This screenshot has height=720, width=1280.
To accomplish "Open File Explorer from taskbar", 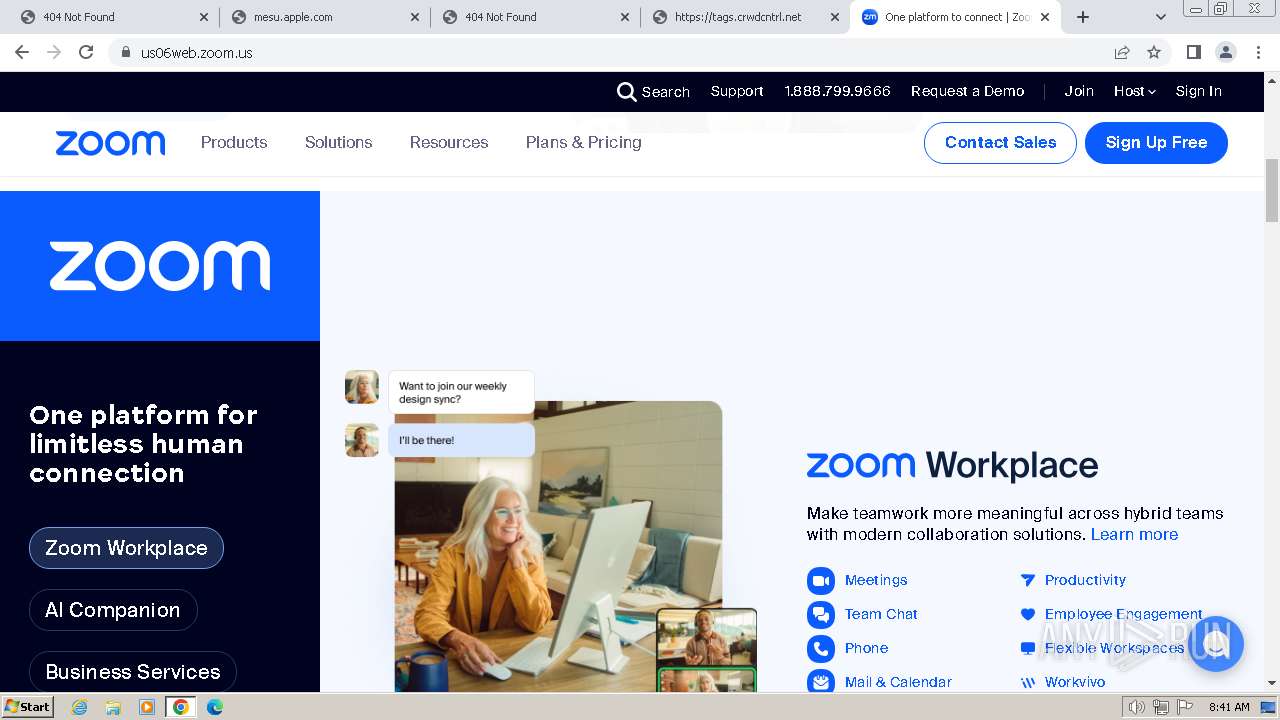I will (113, 707).
